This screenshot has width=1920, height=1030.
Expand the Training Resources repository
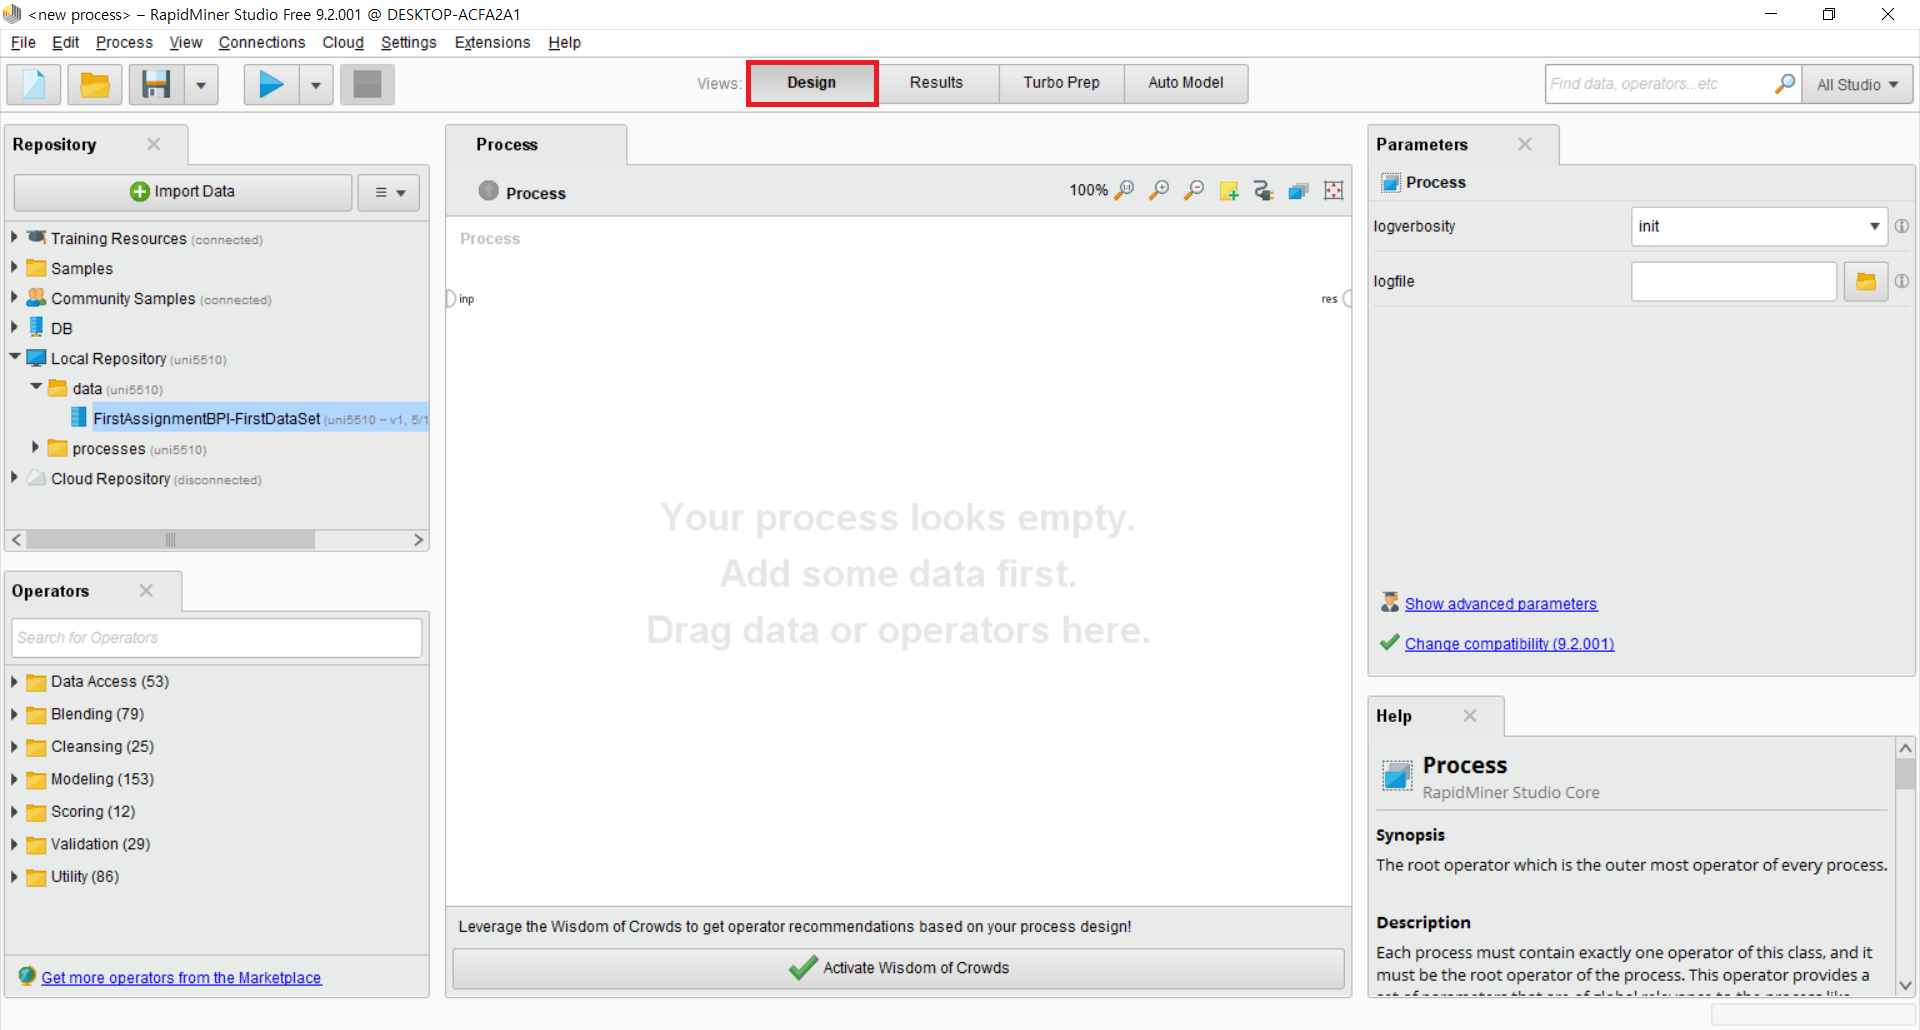[14, 238]
